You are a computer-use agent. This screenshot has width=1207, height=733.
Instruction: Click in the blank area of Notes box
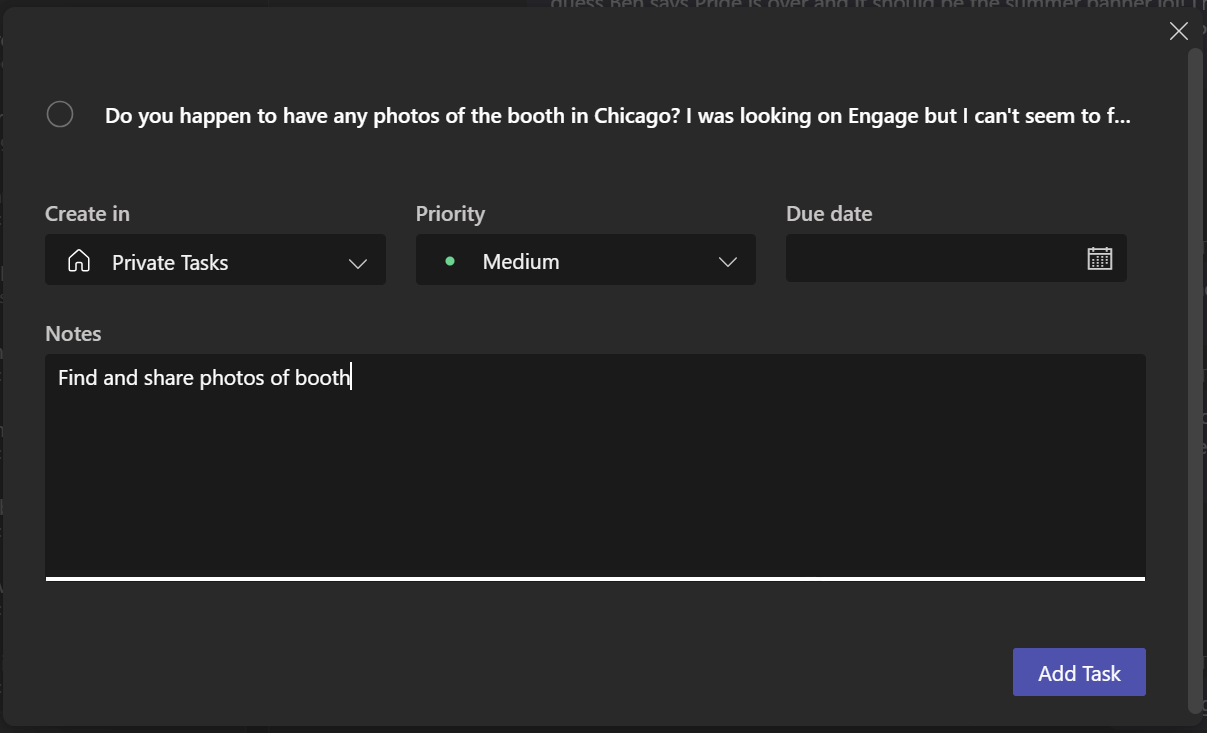pyautogui.click(x=595, y=480)
